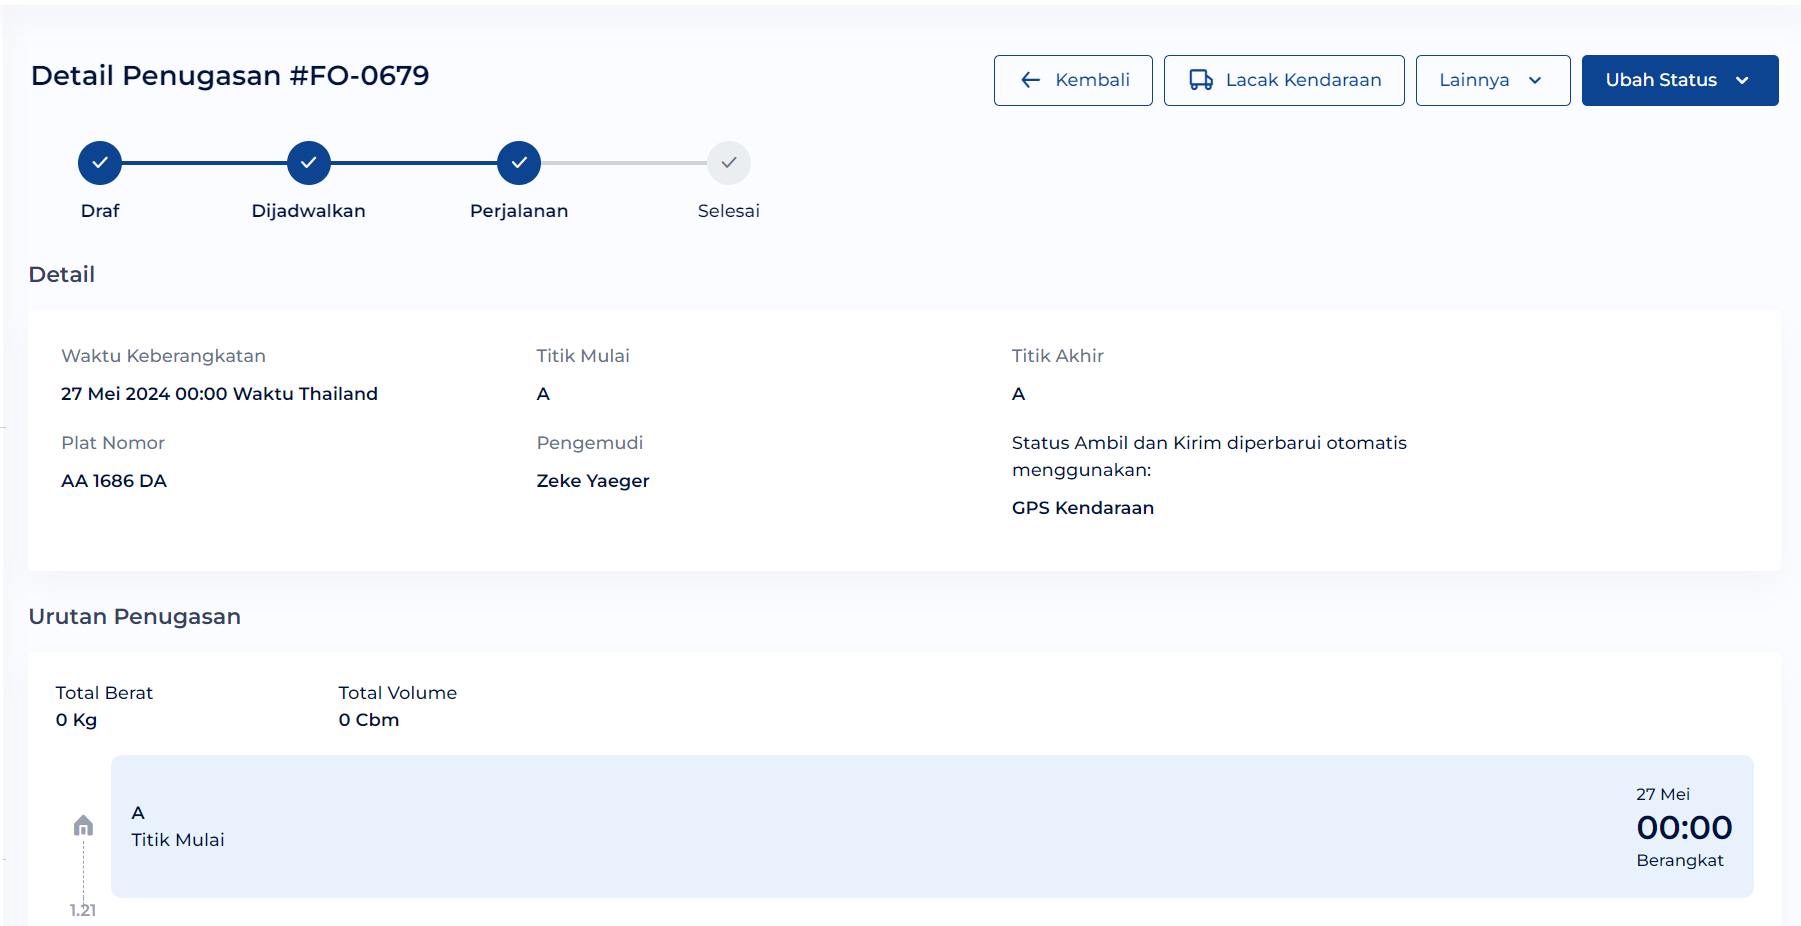This screenshot has width=1801, height=926.
Task: Select the Selesai step label
Action: [x=729, y=211]
